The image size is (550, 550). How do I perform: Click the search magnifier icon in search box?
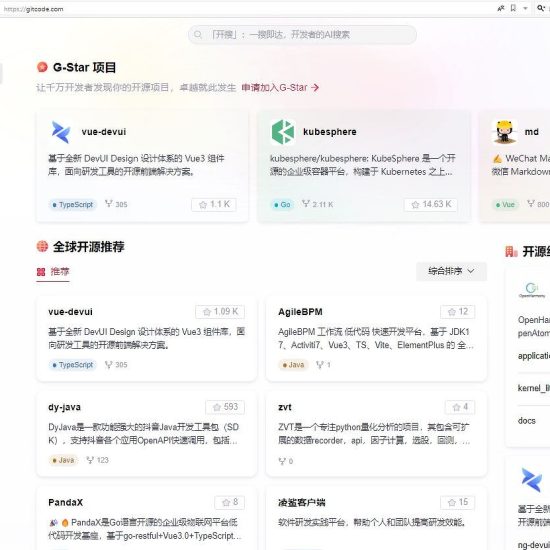coord(198,35)
